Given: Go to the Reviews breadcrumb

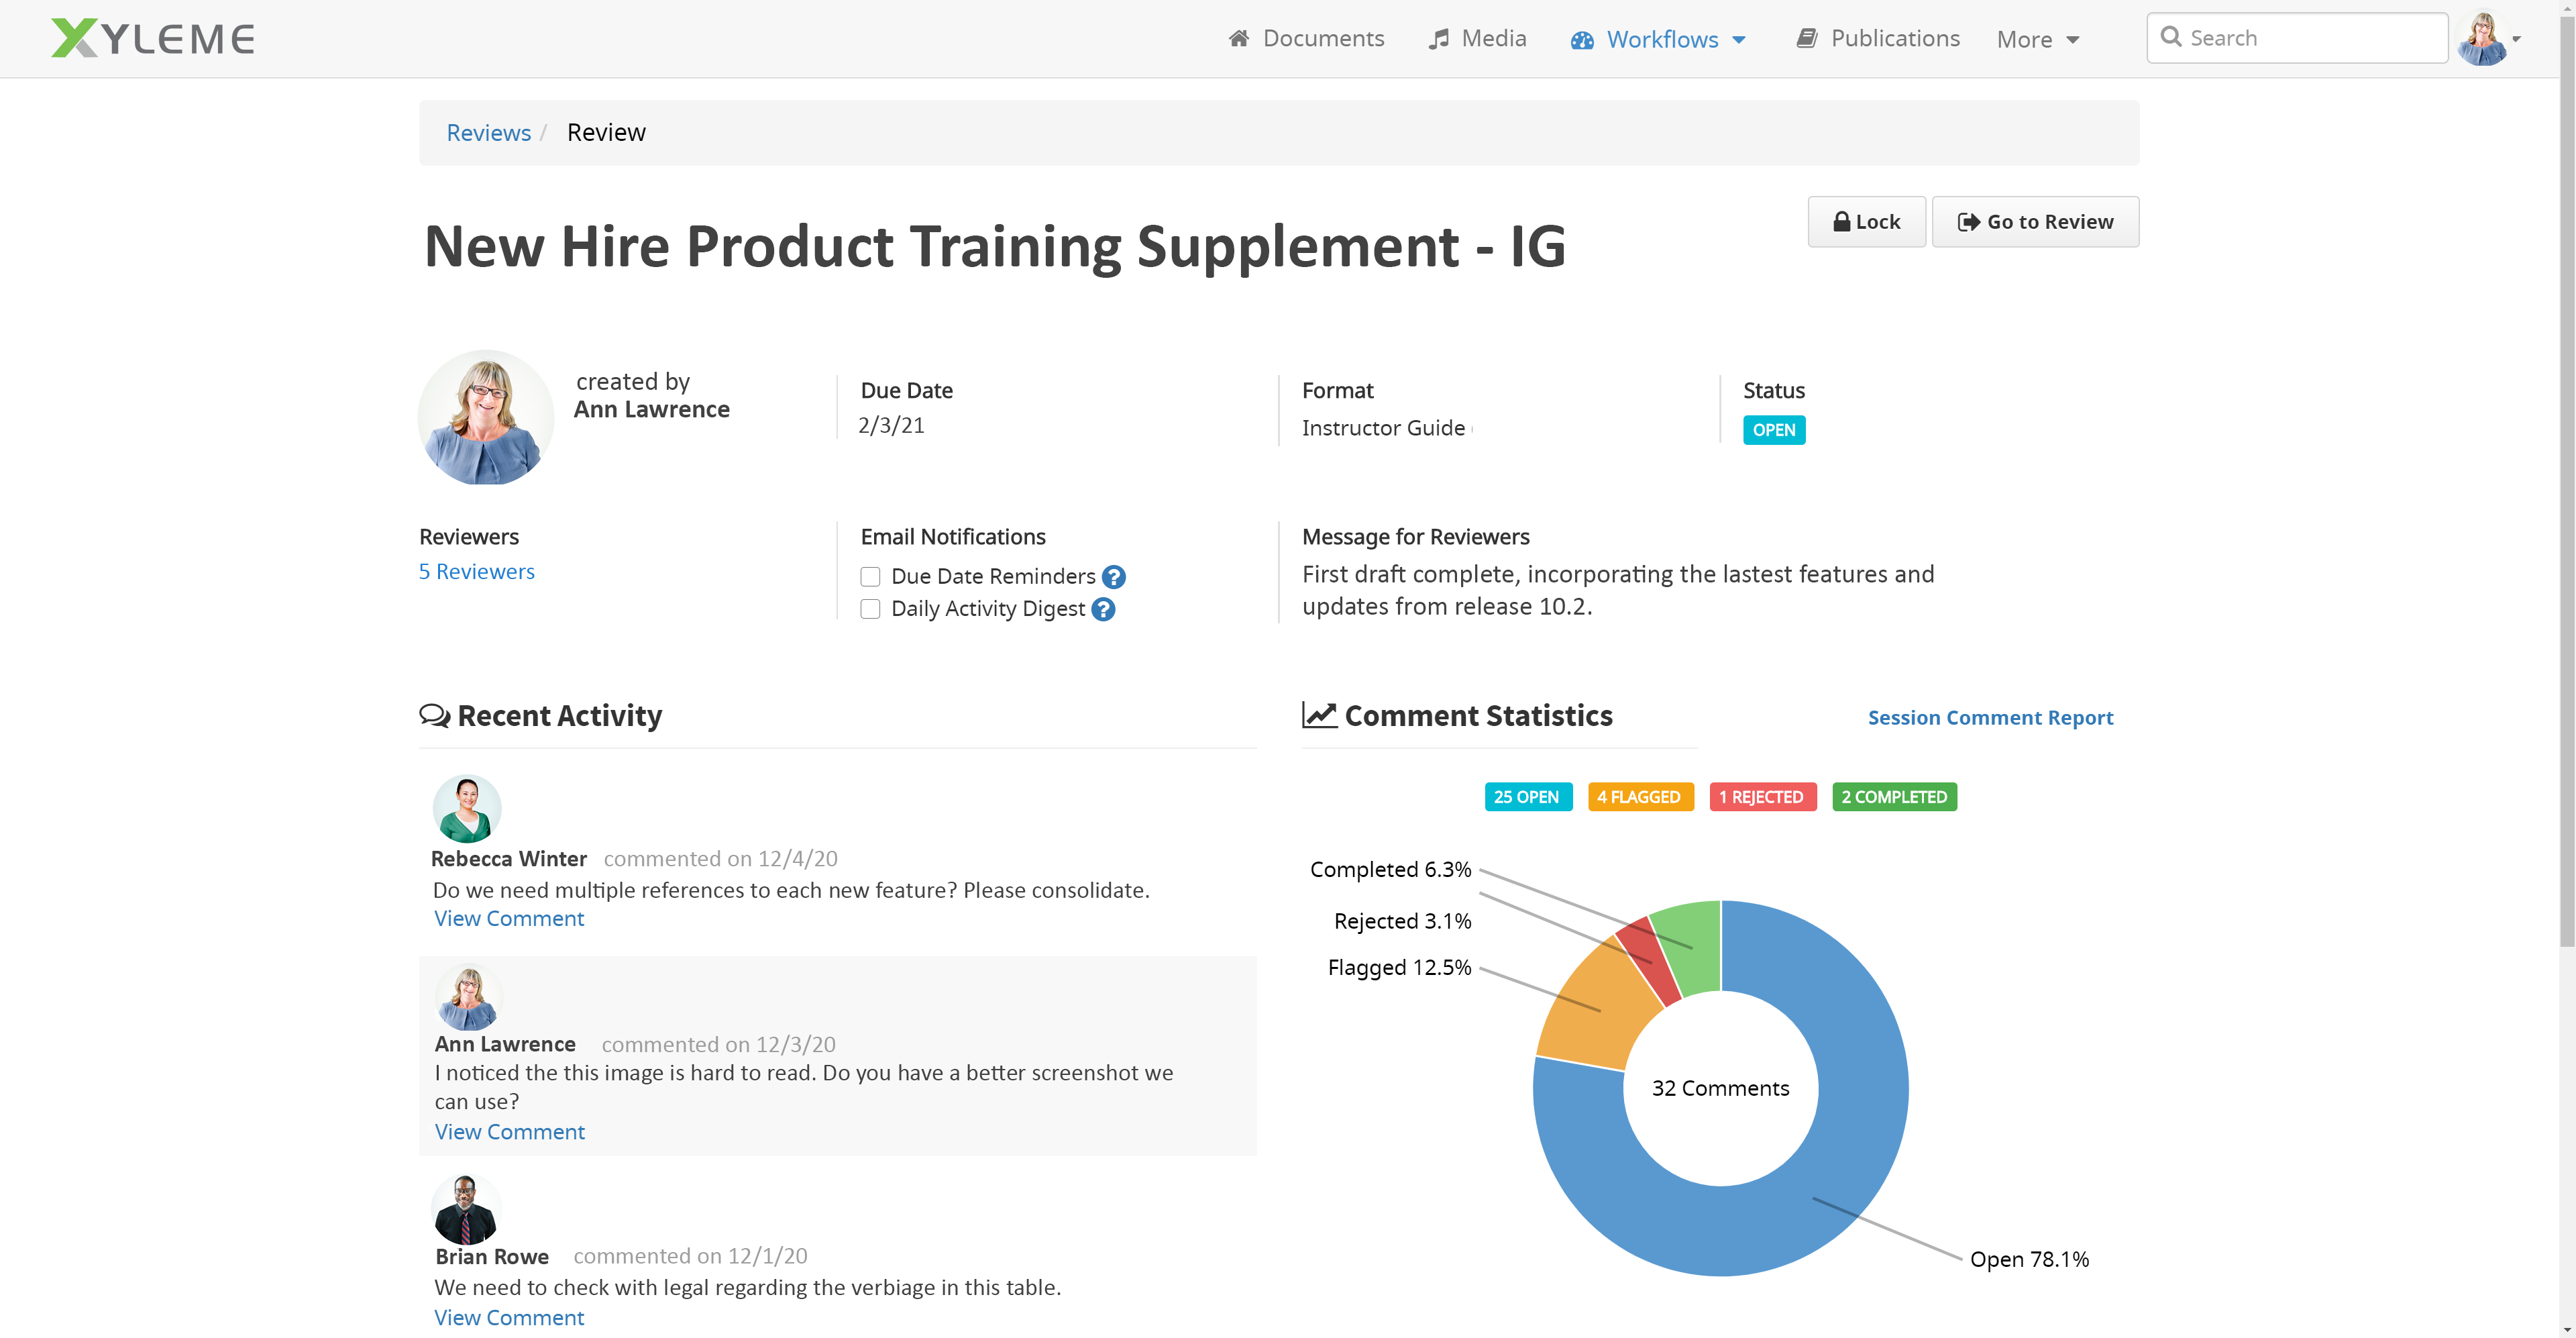Looking at the screenshot, I should [x=488, y=133].
